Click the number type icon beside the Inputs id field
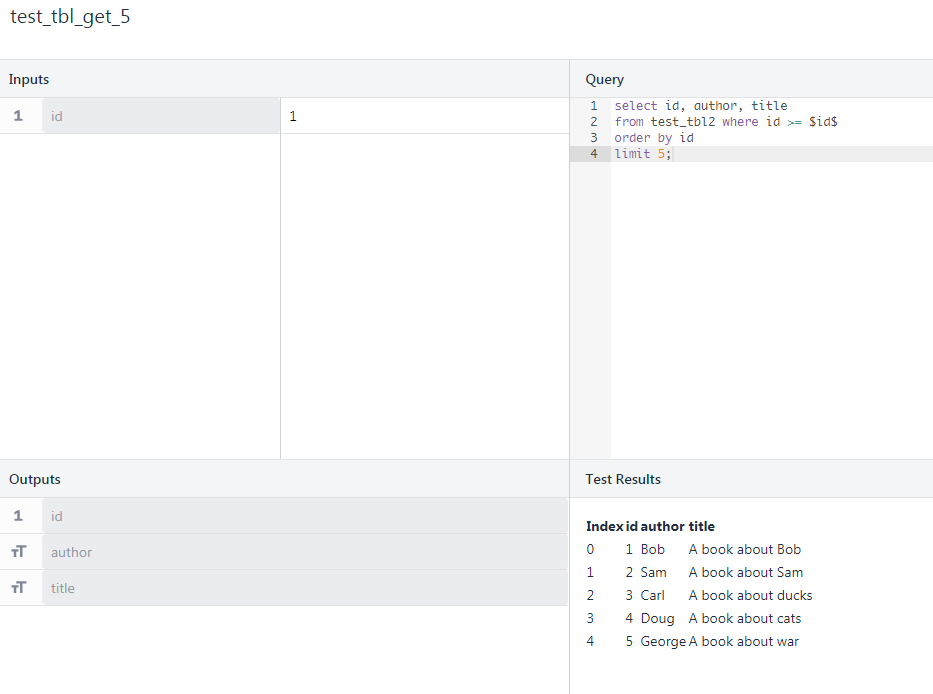933x694 pixels. pos(18,116)
